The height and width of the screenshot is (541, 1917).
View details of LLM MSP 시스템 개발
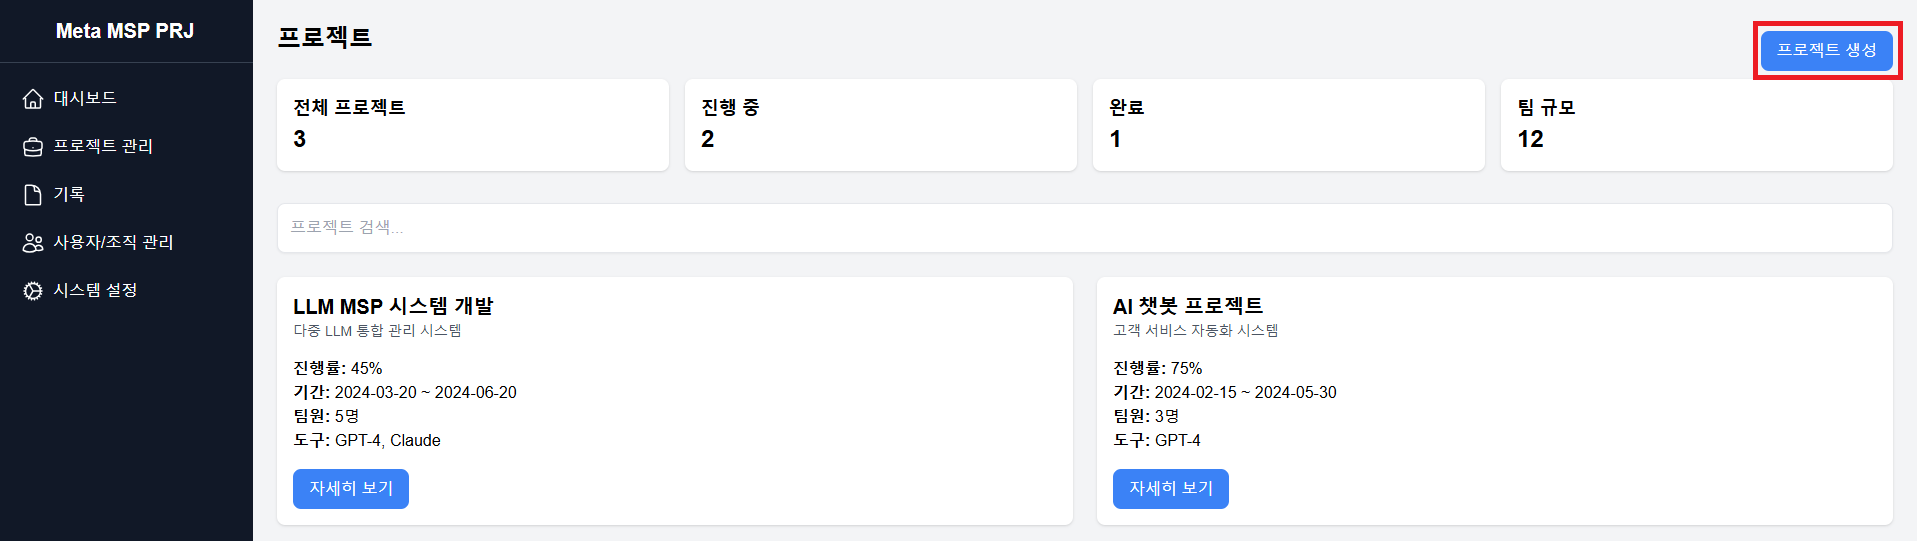click(351, 489)
